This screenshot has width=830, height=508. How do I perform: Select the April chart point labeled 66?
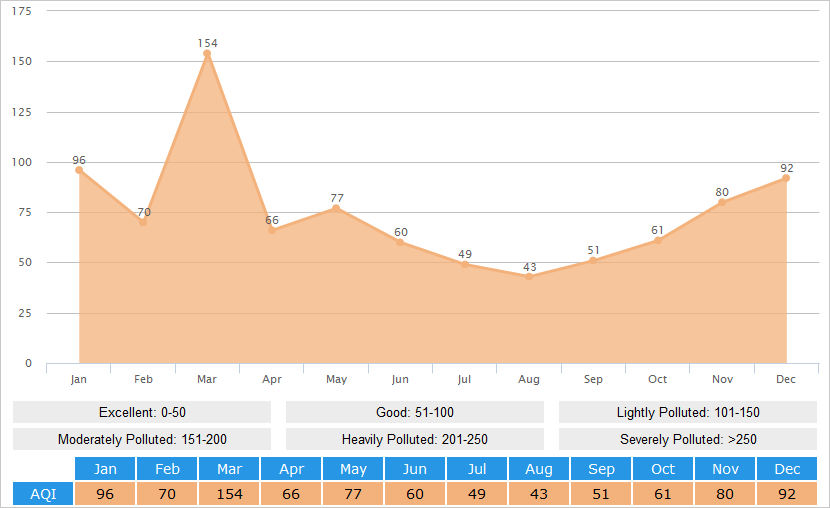click(x=272, y=230)
